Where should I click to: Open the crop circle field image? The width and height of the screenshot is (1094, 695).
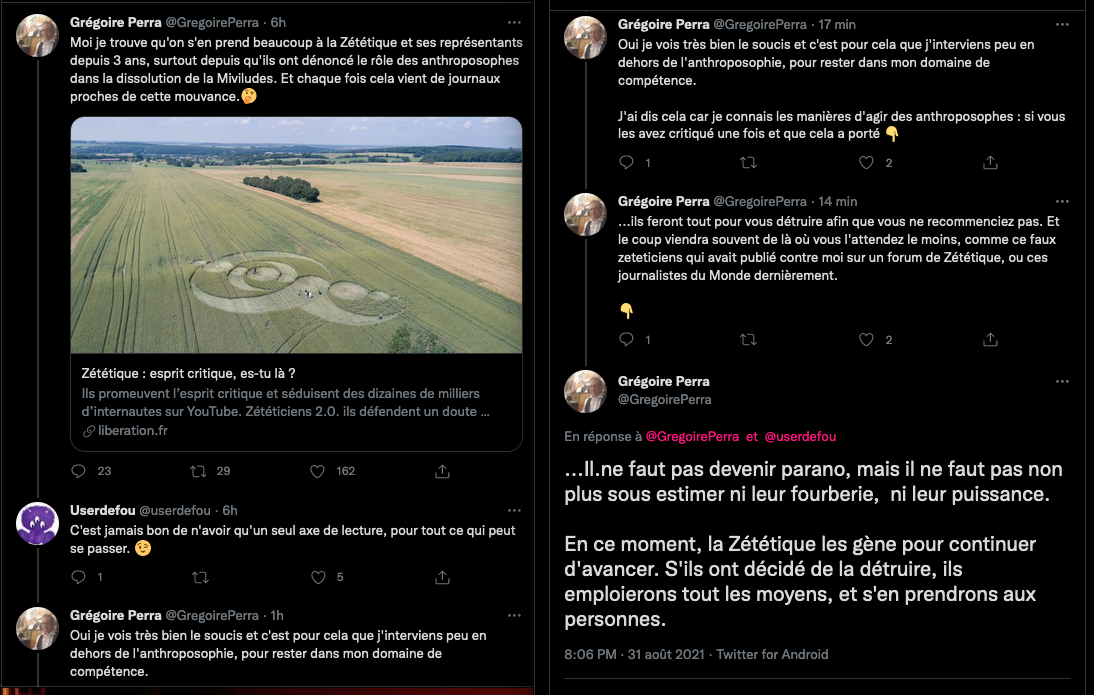(296, 235)
